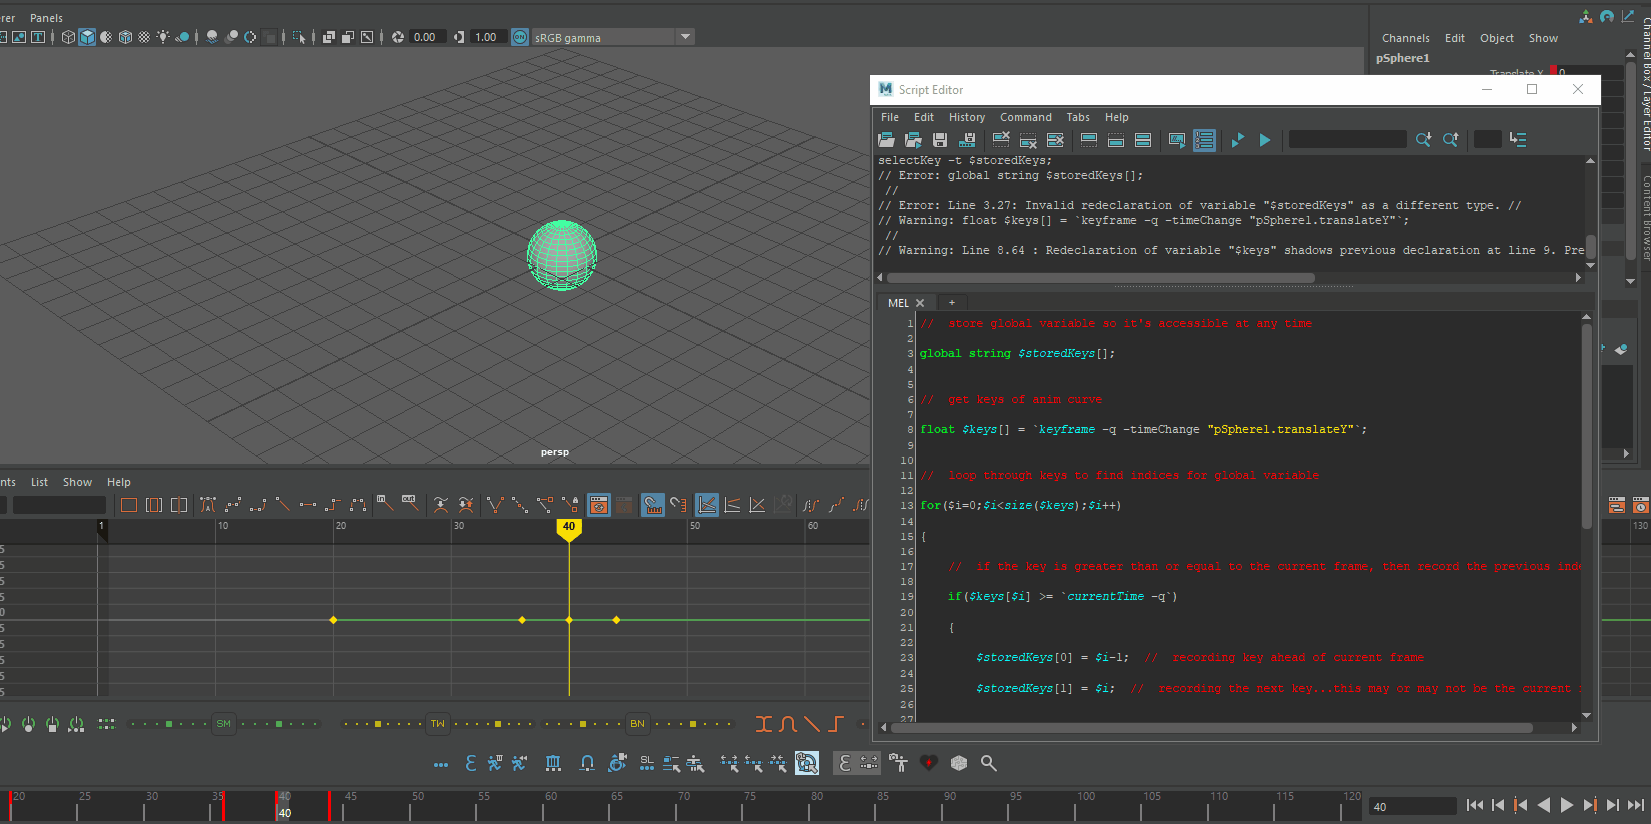1651x824 pixels.
Task: Toggle the color management ON button
Action: (520, 37)
